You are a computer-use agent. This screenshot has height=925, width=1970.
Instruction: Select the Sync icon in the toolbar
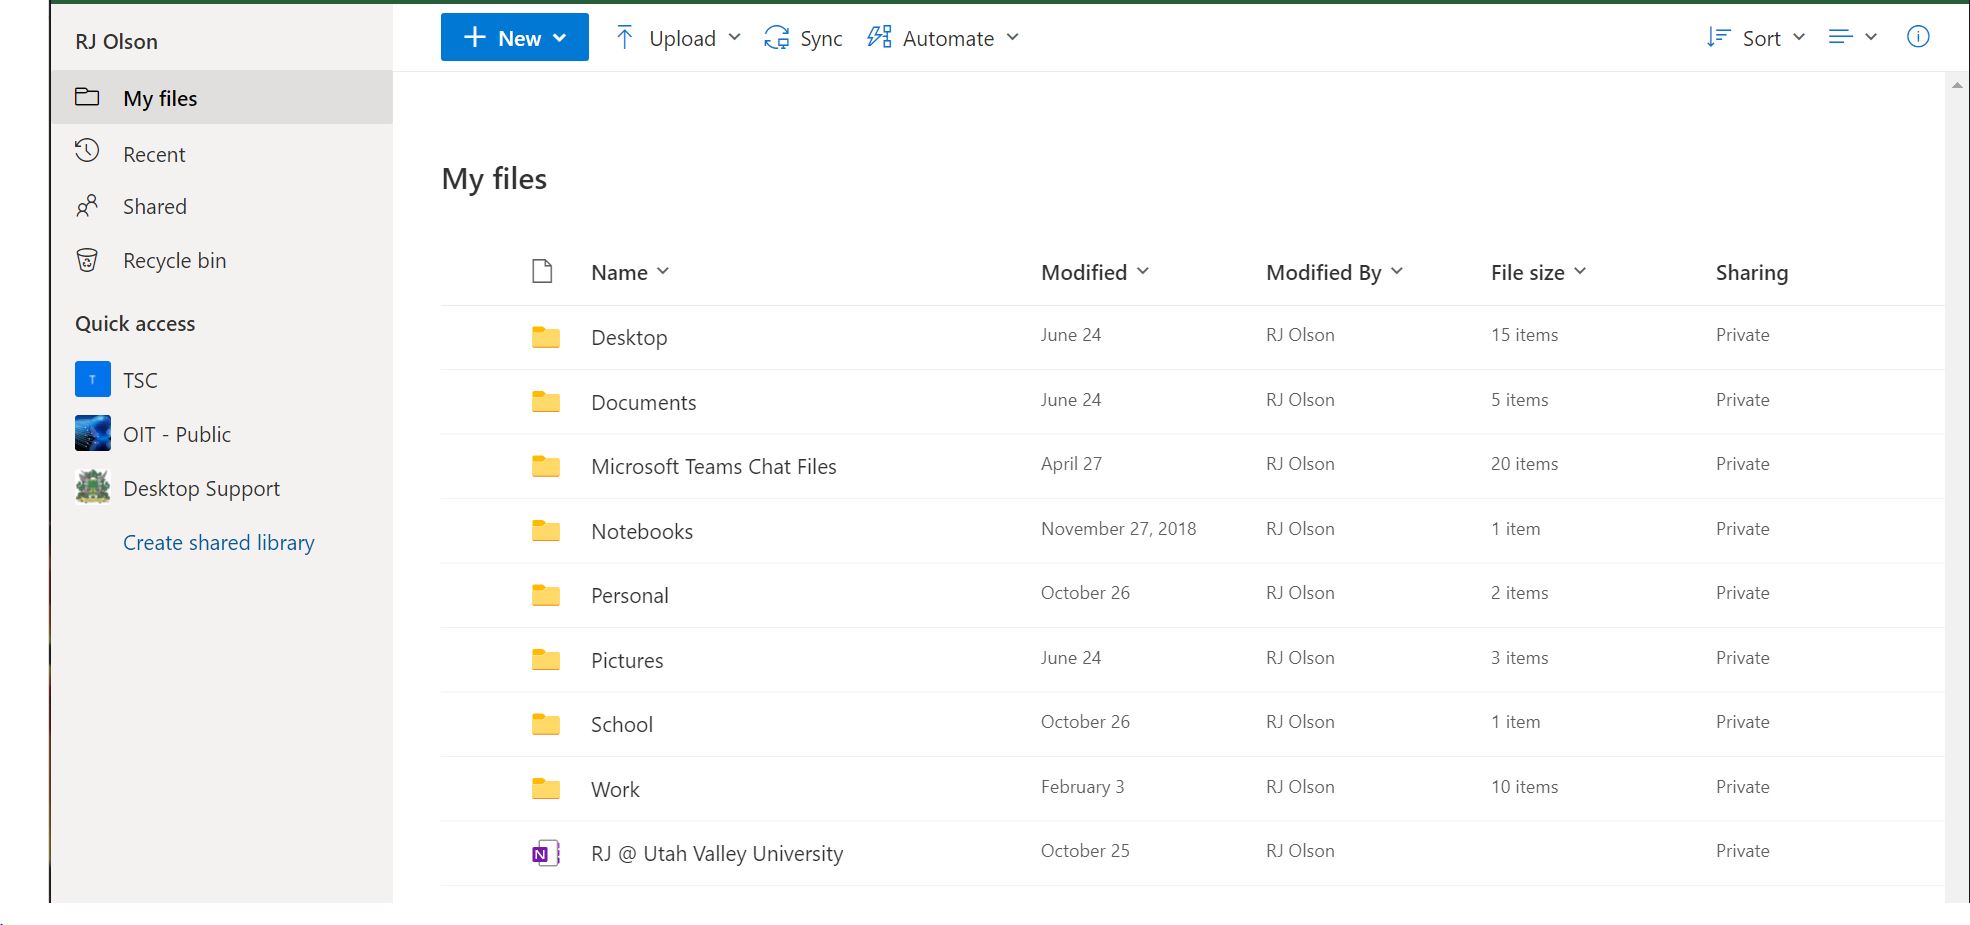pos(775,37)
